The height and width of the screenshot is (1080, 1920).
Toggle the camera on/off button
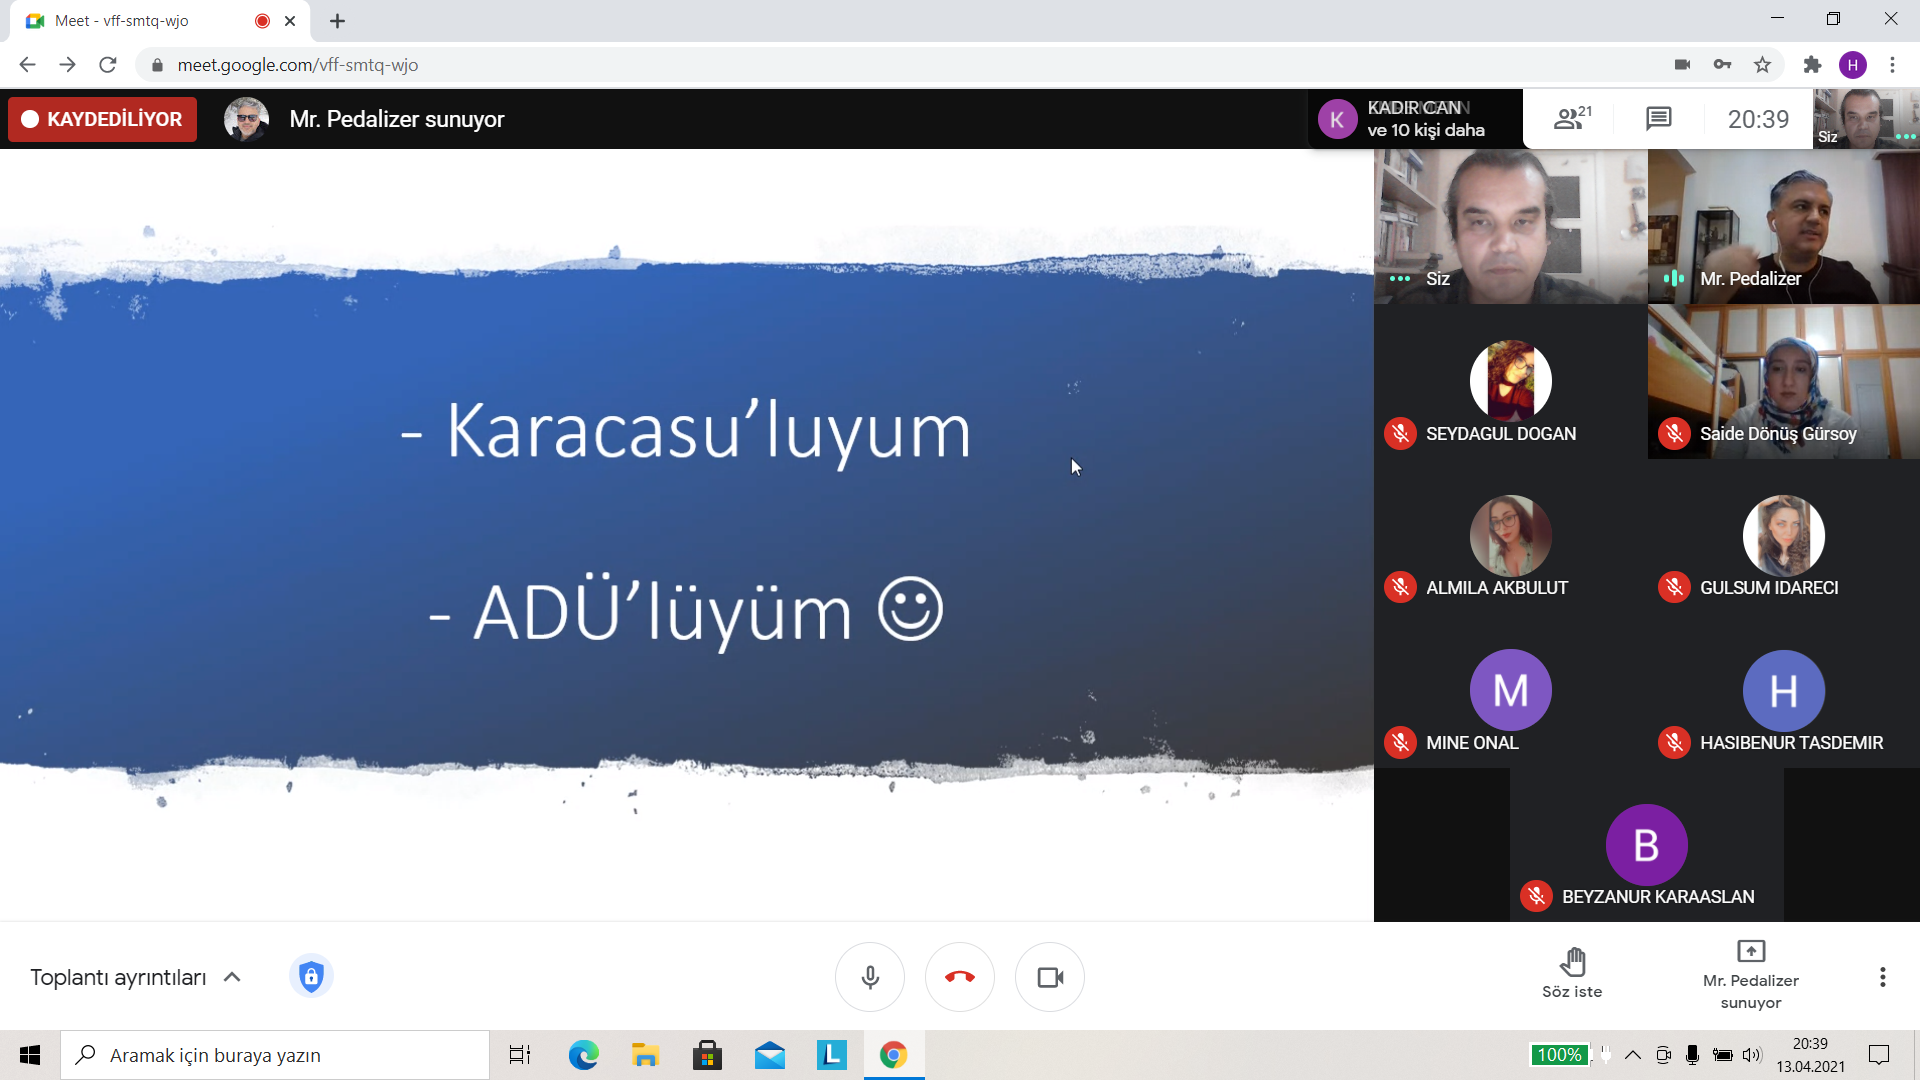click(1050, 977)
